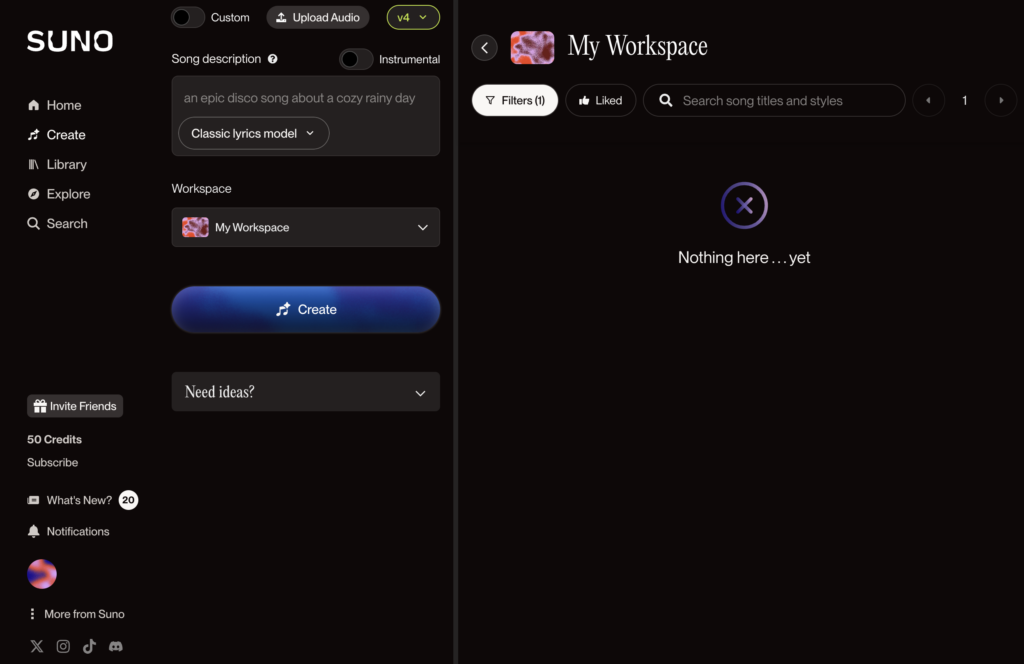Click the Nothing here...yet message
1024x664 pixels.
coord(744,257)
